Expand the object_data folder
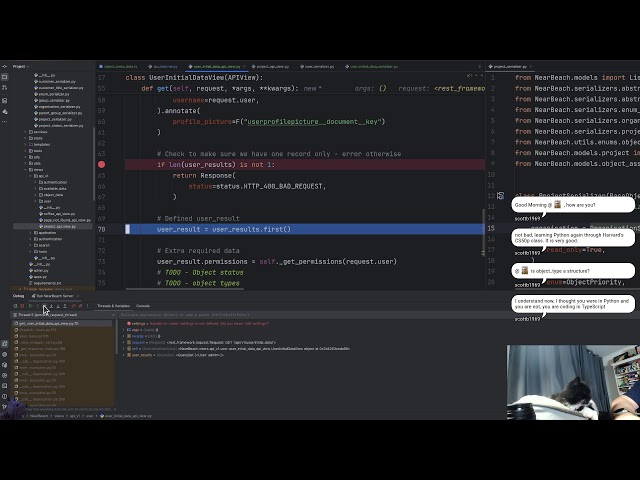Image resolution: width=640 pixels, height=480 pixels. pyautogui.click(x=35, y=195)
